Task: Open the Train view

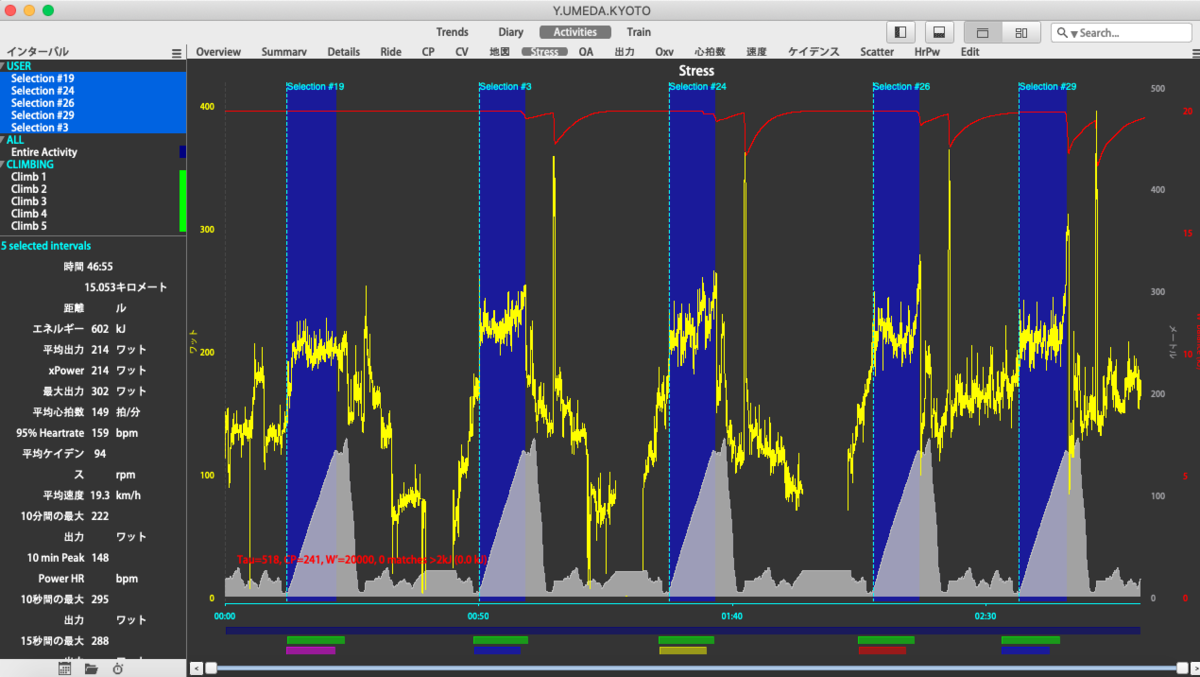Action: click(x=639, y=32)
